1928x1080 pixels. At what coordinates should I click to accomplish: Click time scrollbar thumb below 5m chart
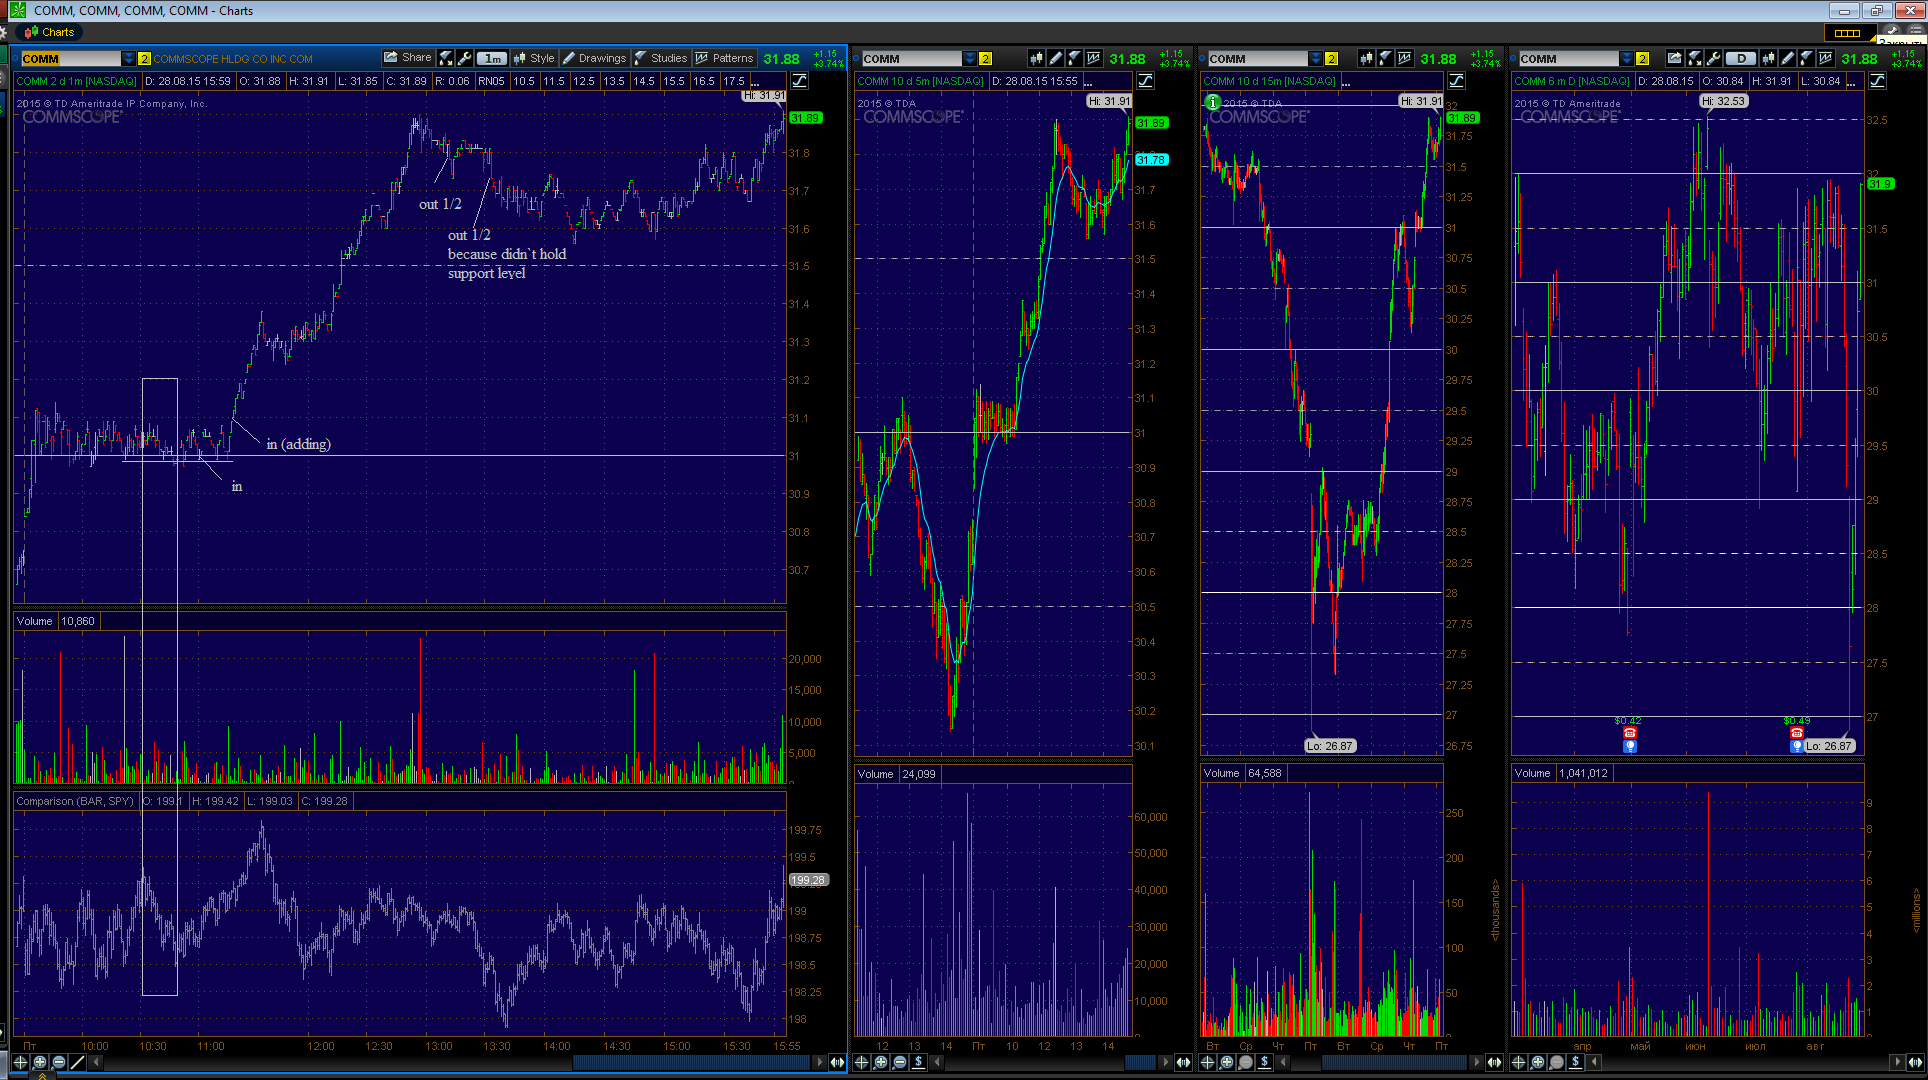coord(1140,1062)
